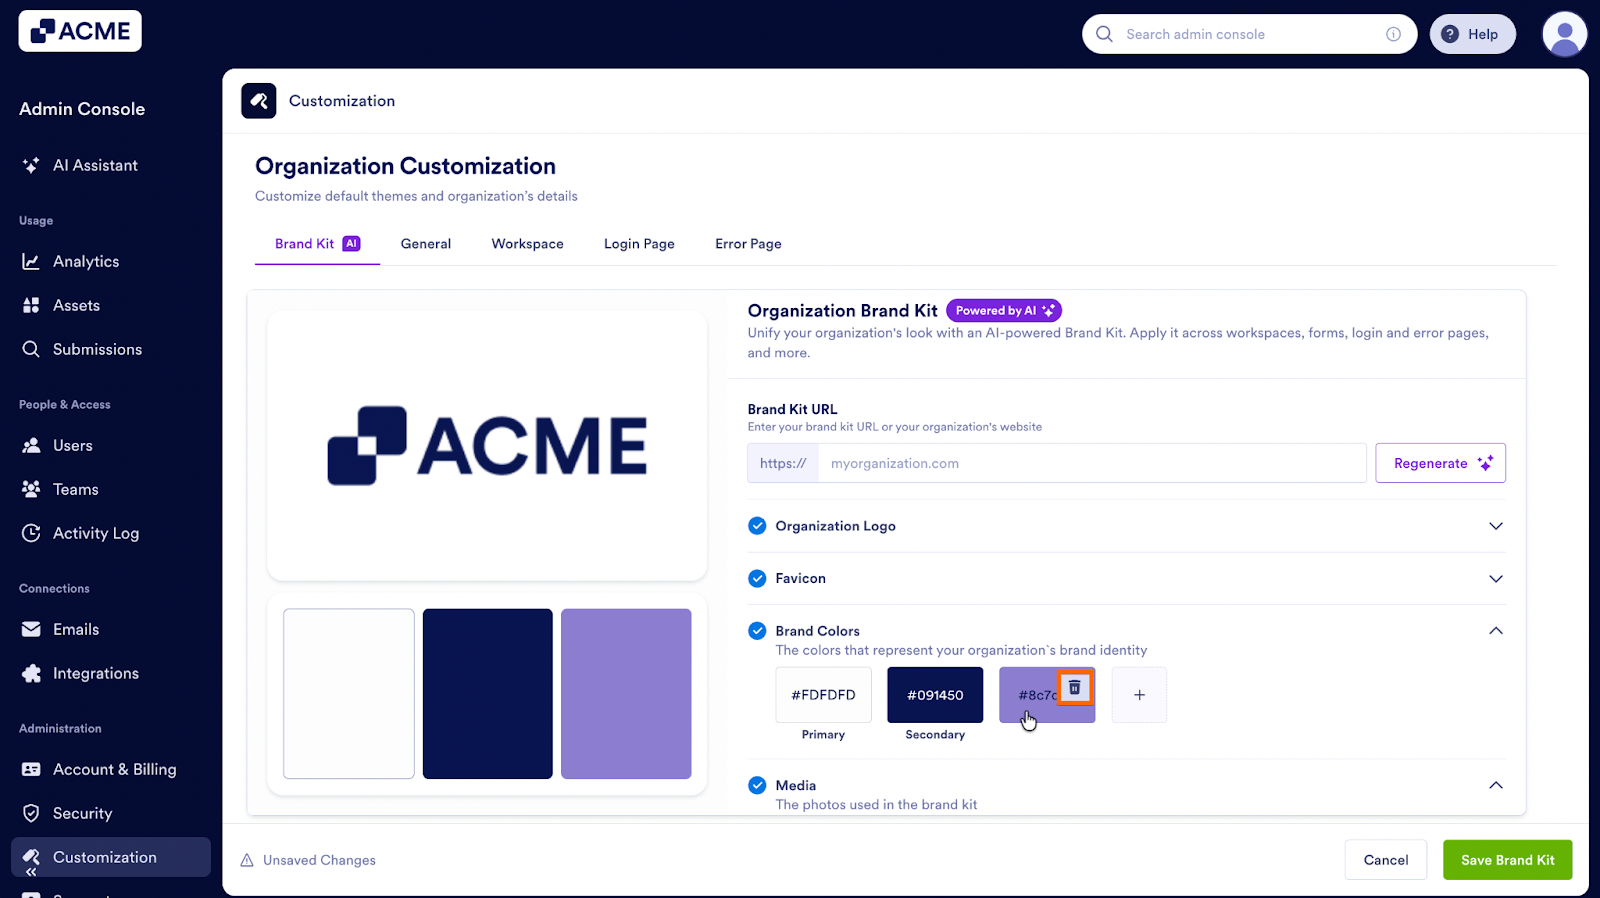Open Analytics in the sidebar
The width and height of the screenshot is (1600, 898).
110,261
